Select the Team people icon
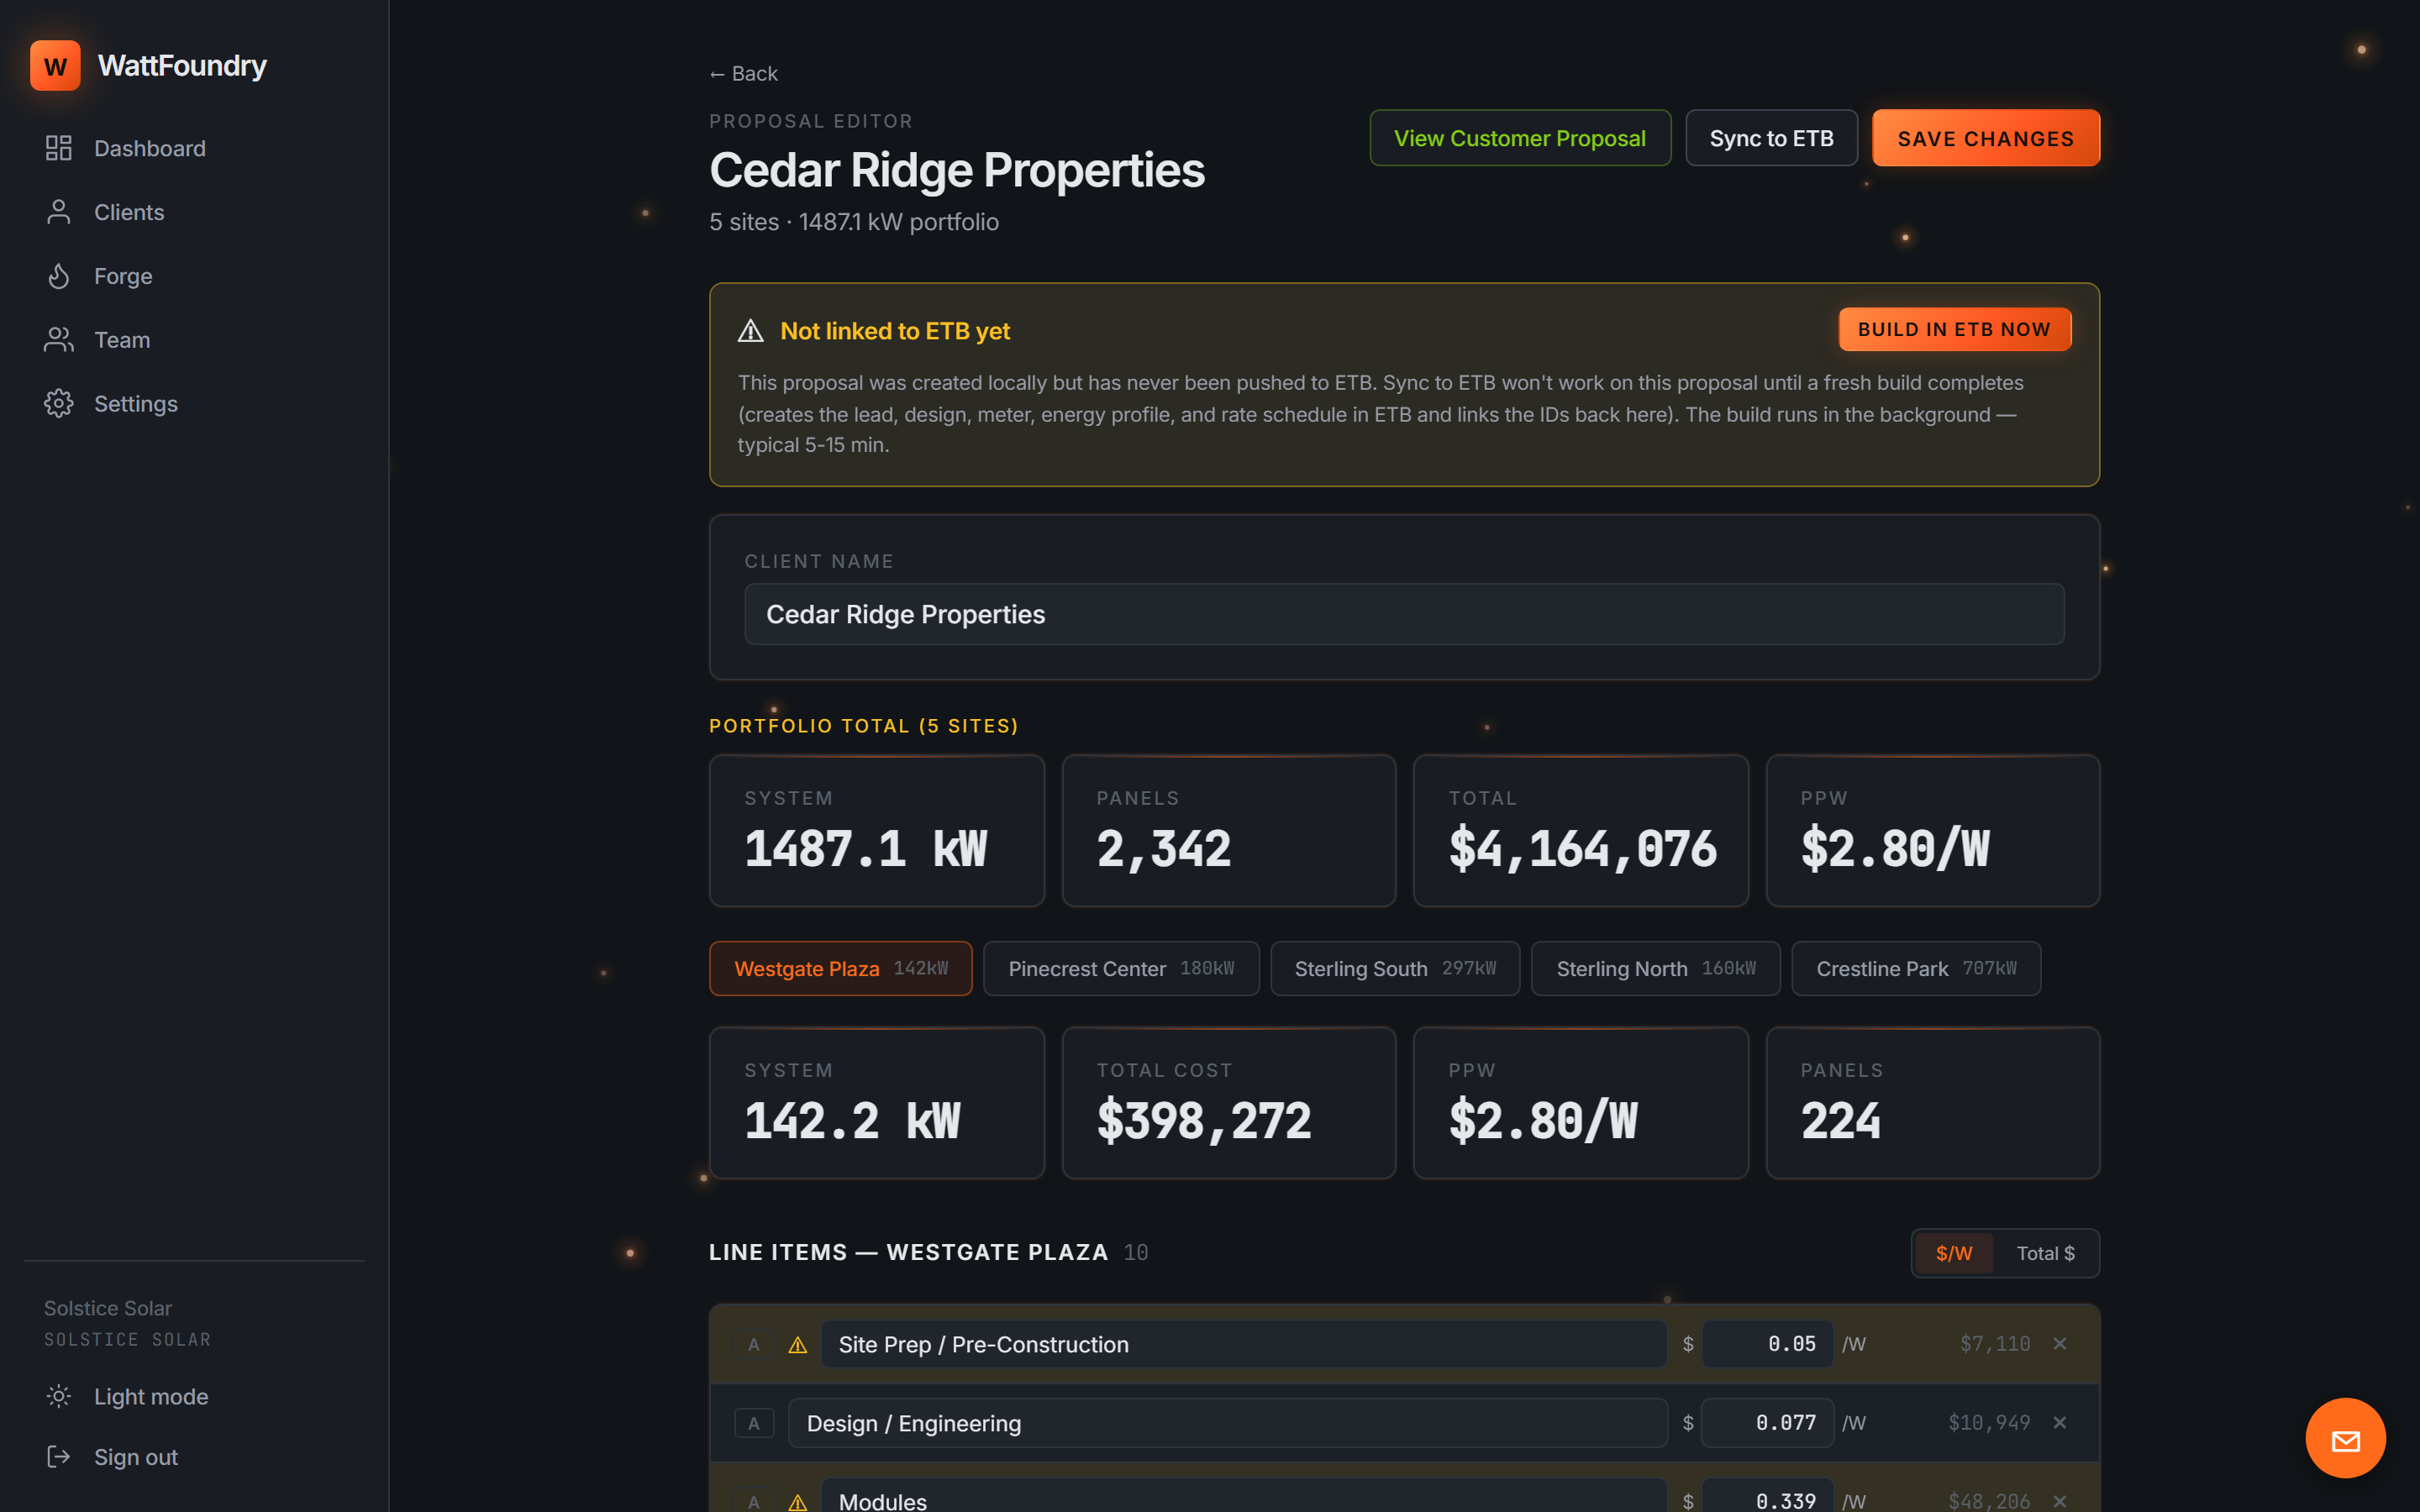Screen dimensions: 2420x1512 pos(59,340)
